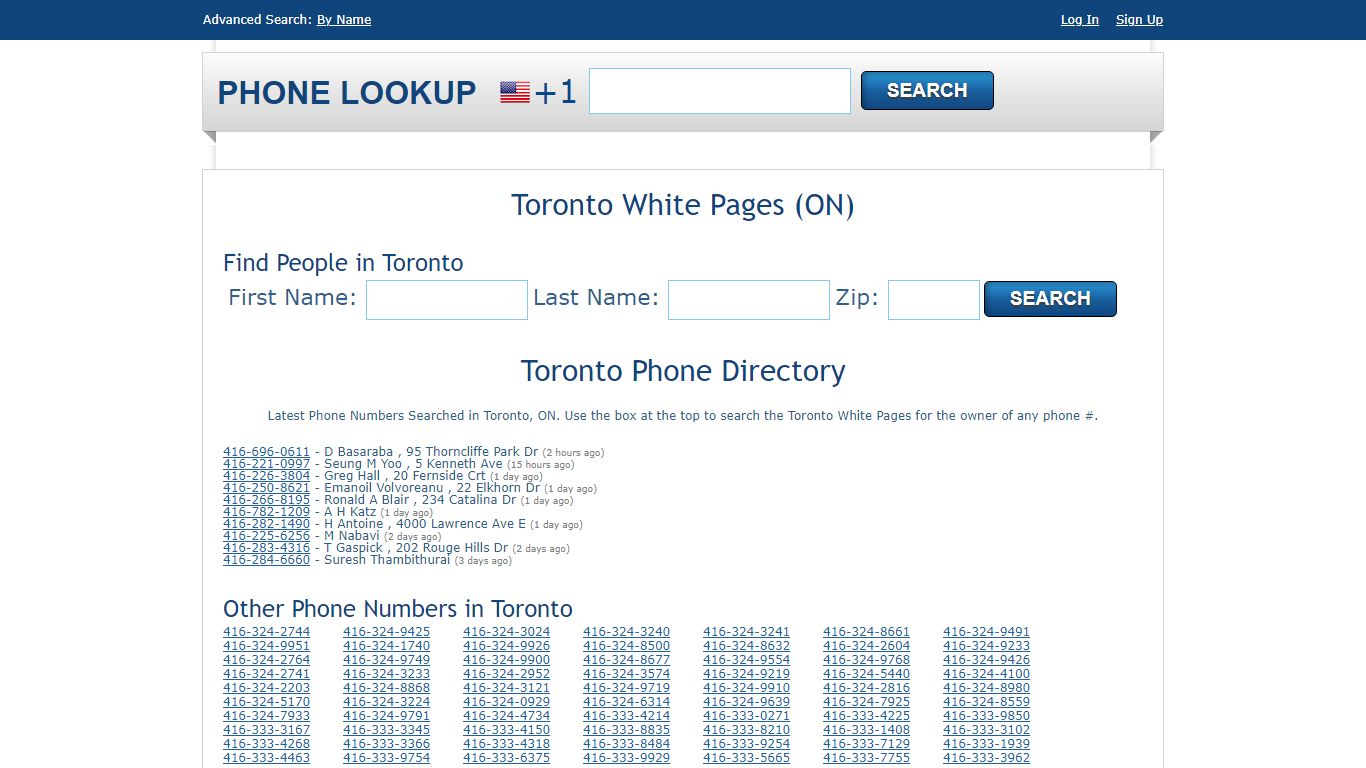Click number 416-324-0929
The width and height of the screenshot is (1366, 768).
[x=507, y=702]
